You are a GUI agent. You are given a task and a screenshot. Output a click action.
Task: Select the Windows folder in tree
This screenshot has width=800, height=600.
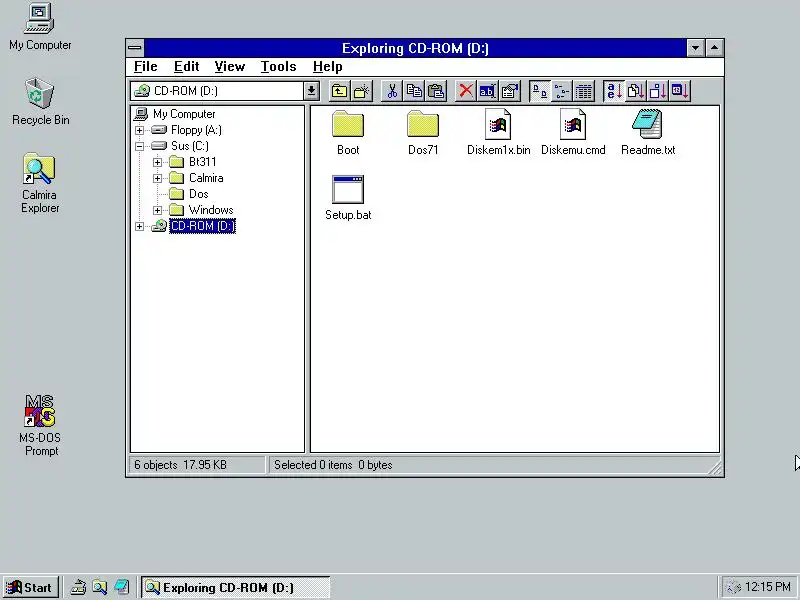(211, 210)
